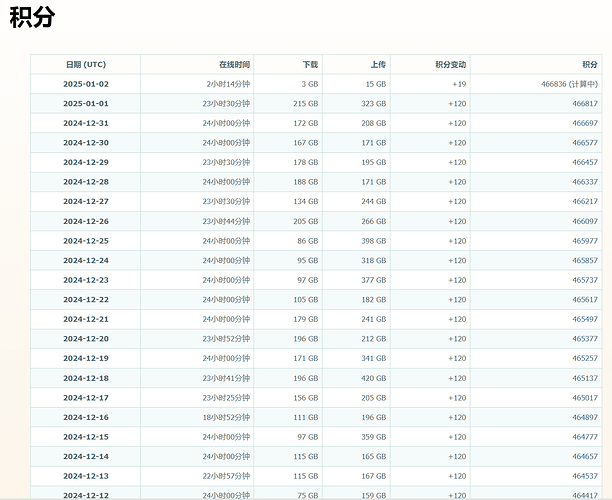Select the date cell 2024-12-19
Screen dimensions: 612x500
(86, 358)
